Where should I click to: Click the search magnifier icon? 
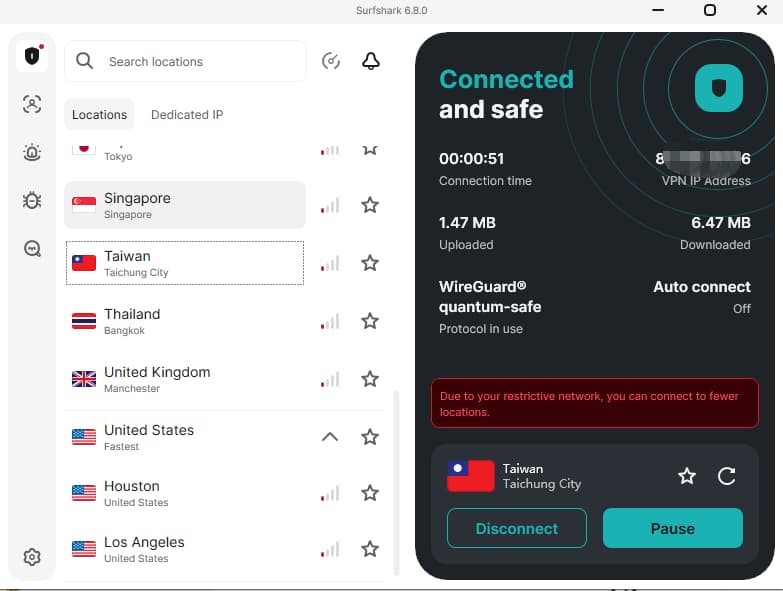click(x=84, y=61)
